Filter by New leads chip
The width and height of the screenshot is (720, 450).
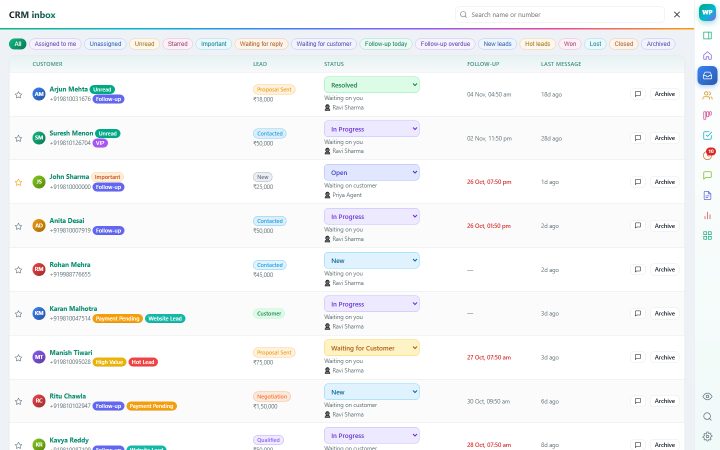[497, 44]
